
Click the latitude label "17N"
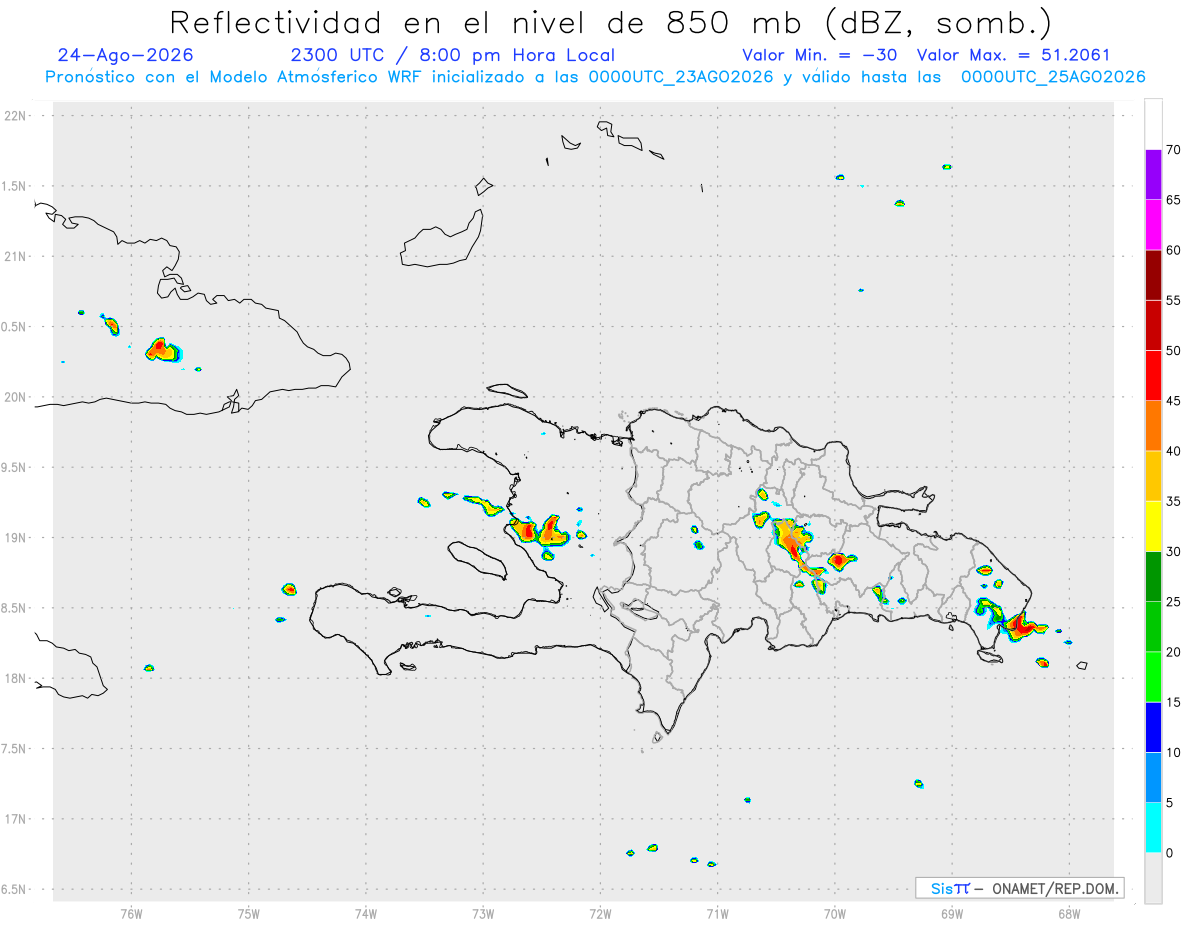tap(14, 819)
